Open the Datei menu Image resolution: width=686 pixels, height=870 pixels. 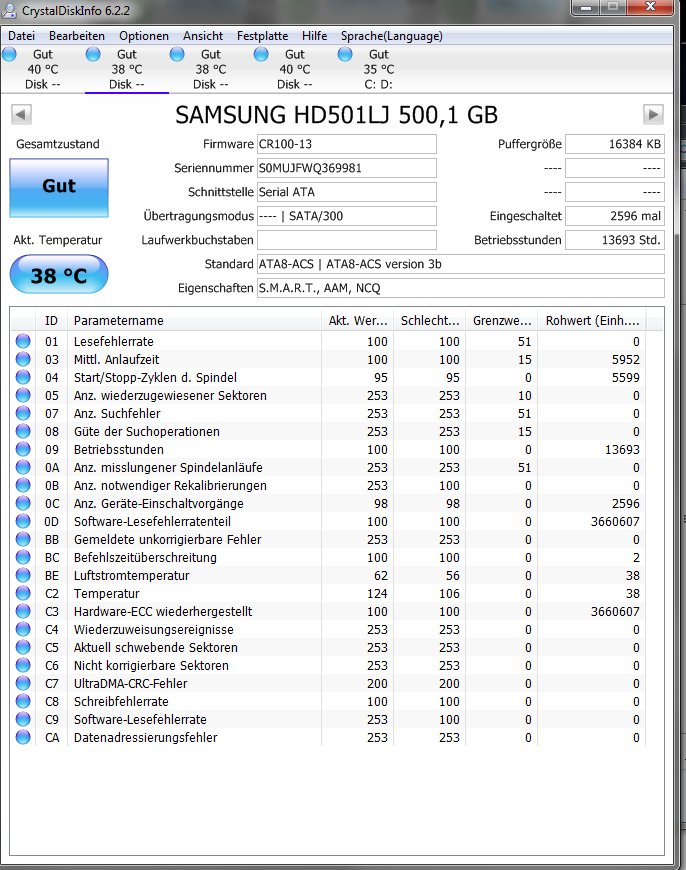21,36
